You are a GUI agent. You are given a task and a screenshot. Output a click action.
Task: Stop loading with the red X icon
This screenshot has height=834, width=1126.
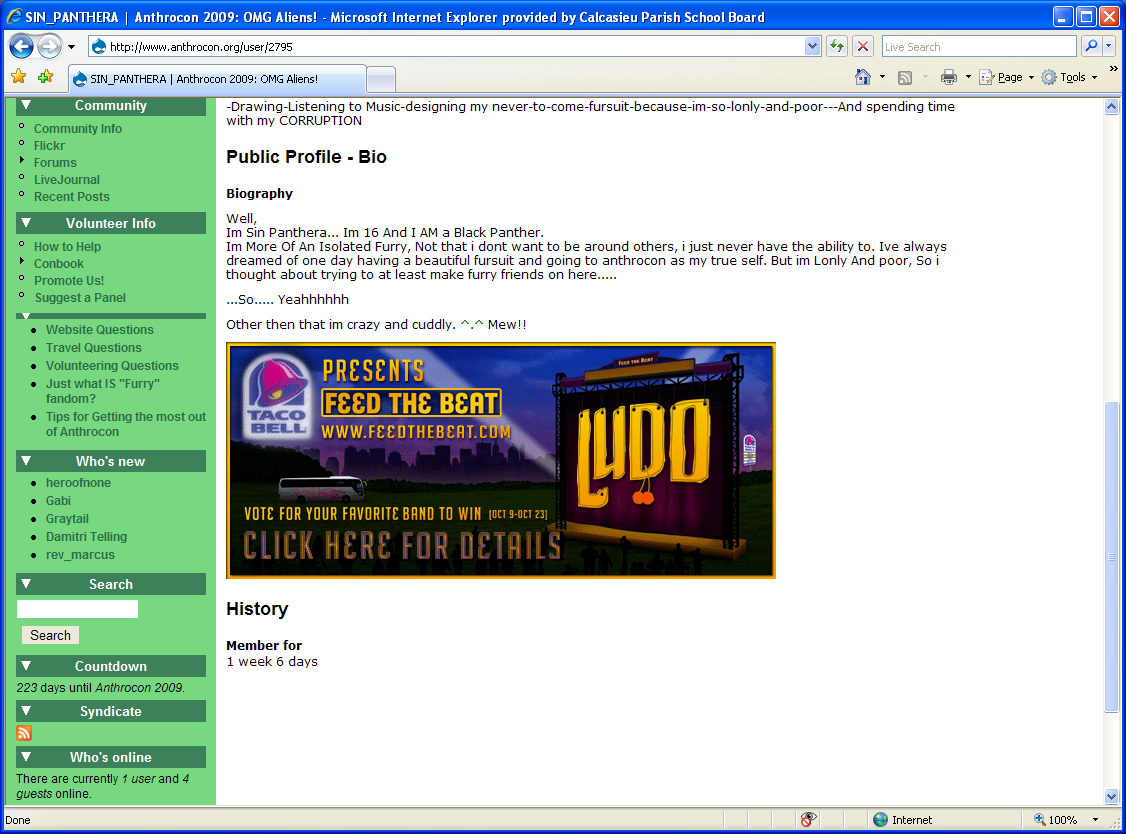click(863, 47)
